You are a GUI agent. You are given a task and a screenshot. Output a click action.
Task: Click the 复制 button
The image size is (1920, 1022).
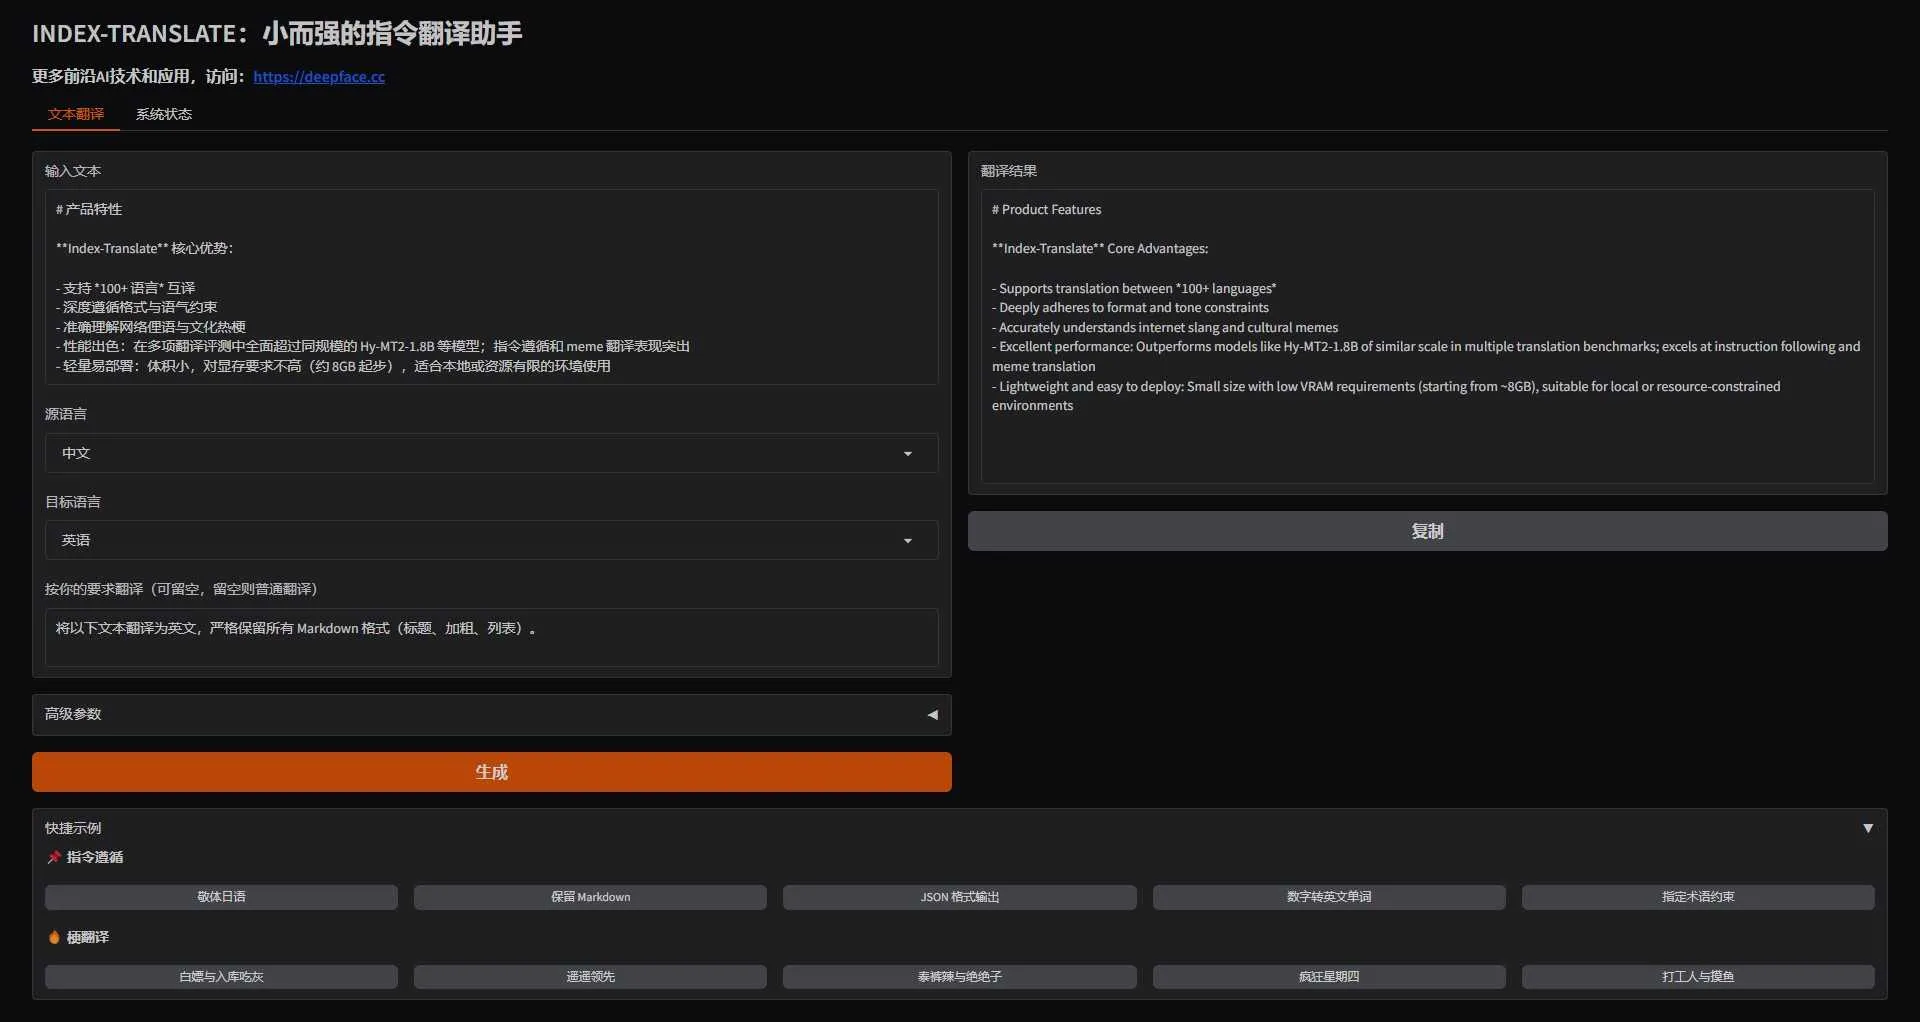[x=1427, y=531]
